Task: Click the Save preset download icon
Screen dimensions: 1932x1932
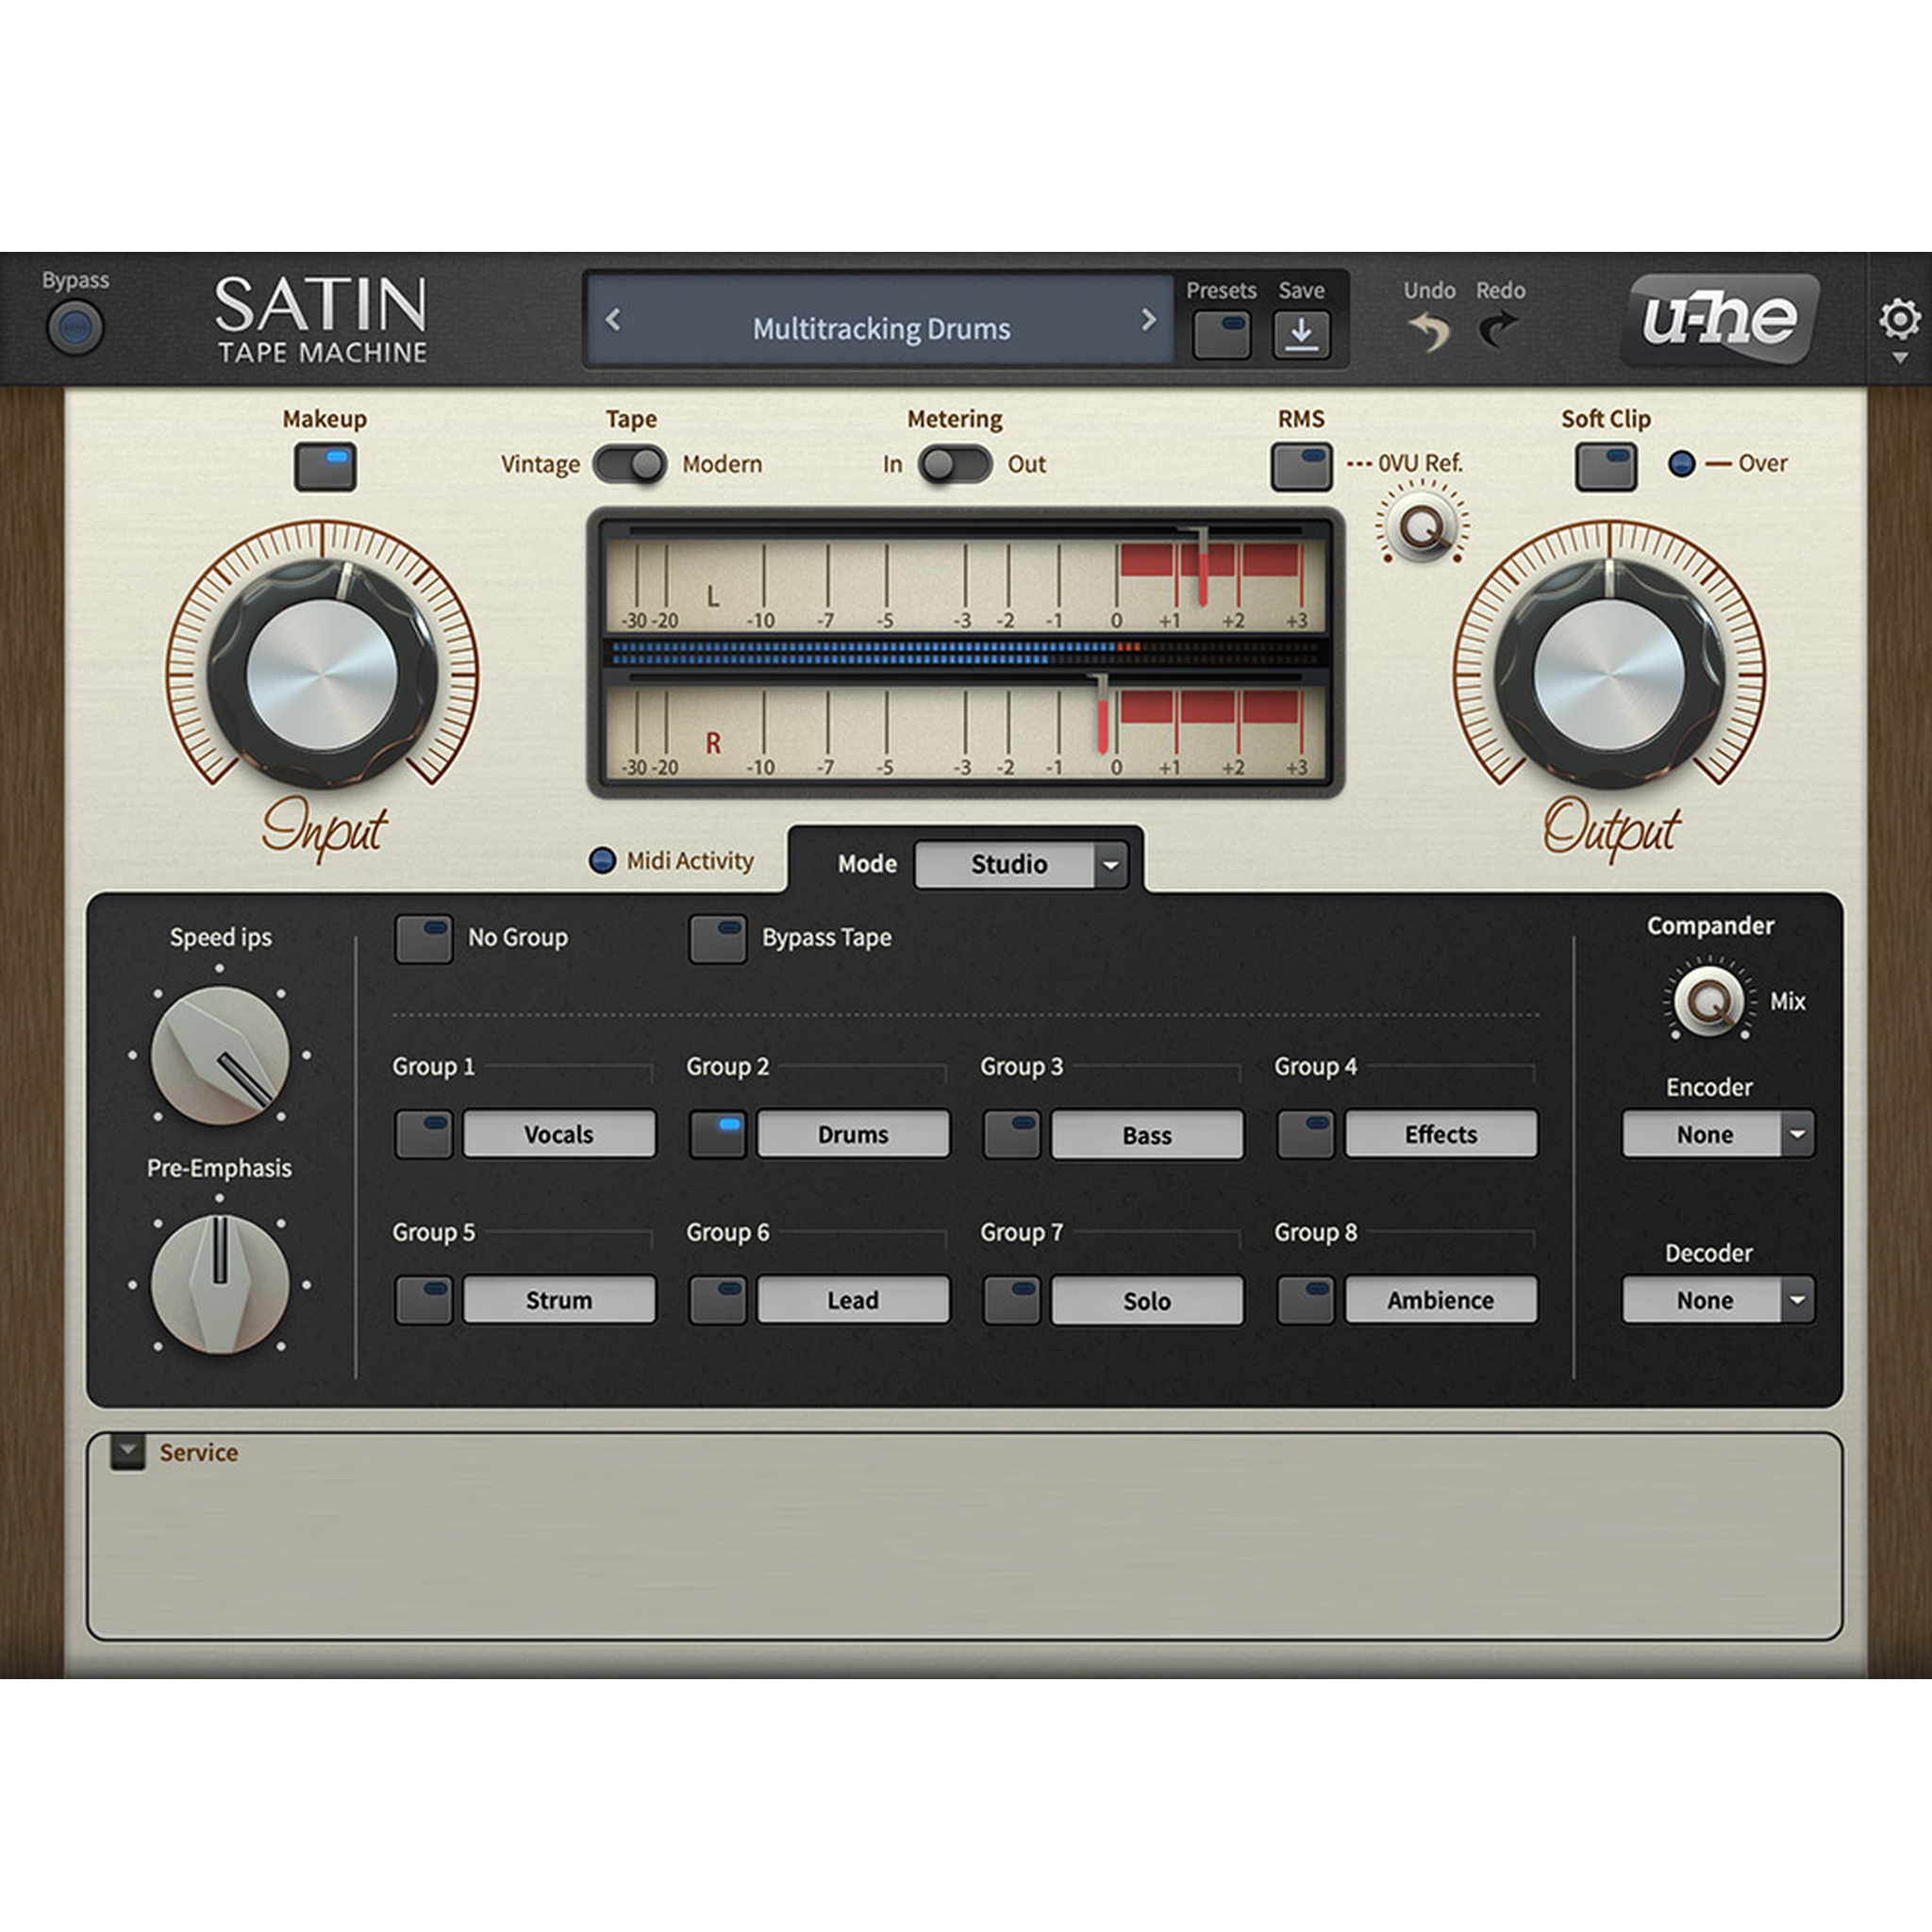Action: point(1300,334)
